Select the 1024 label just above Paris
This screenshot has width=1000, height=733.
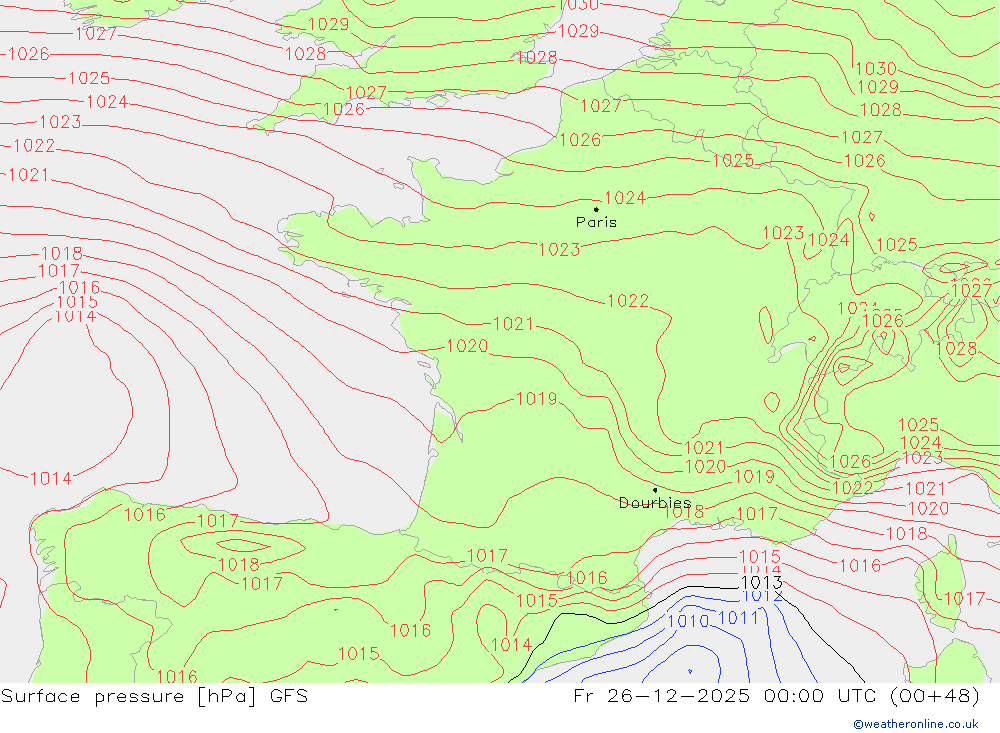pos(624,198)
